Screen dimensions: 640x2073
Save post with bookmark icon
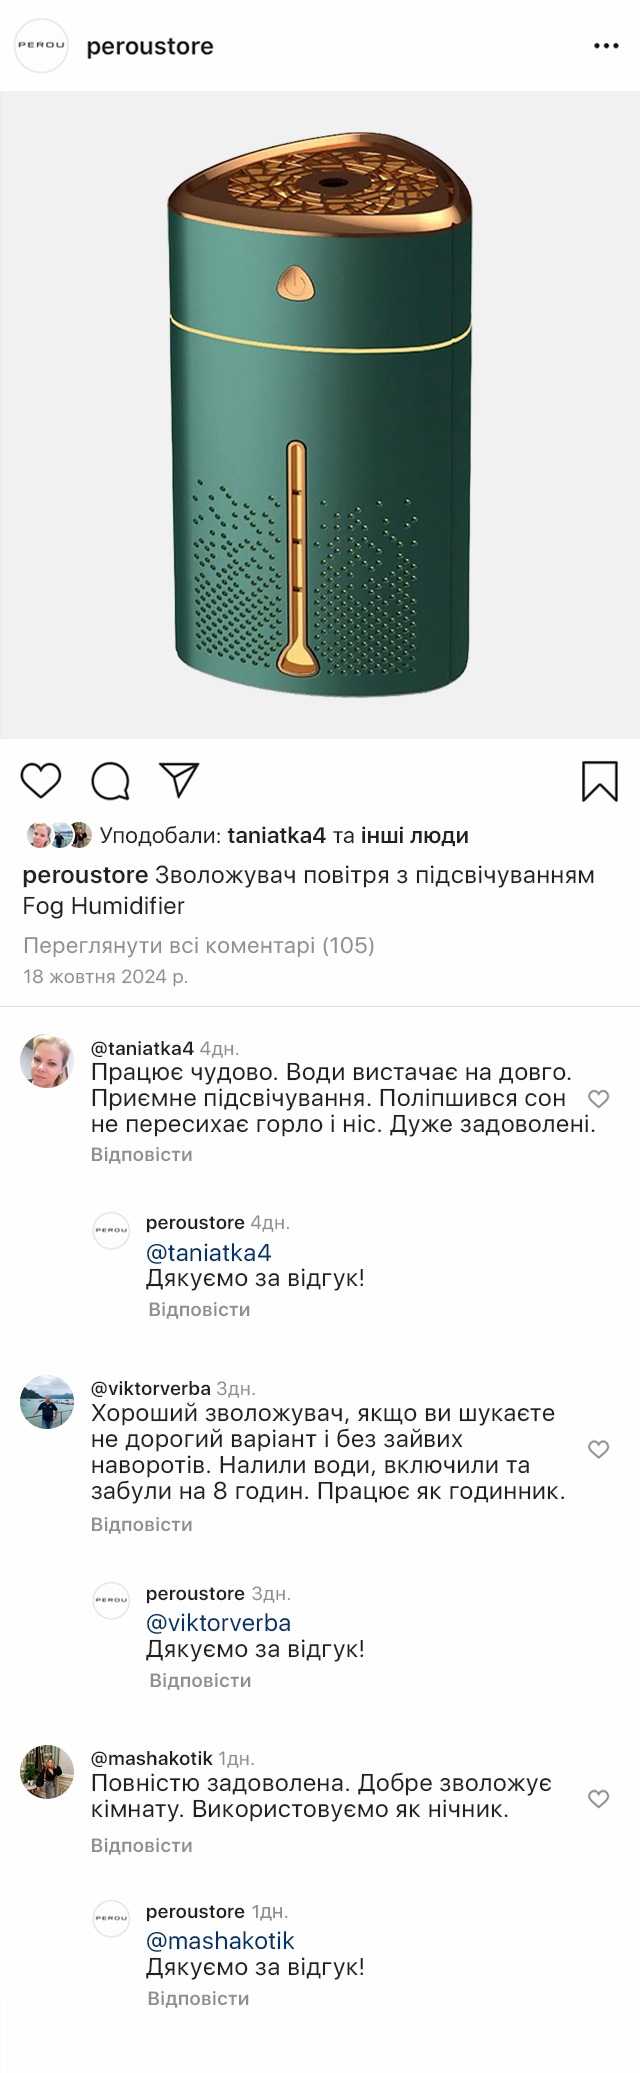[x=600, y=781]
